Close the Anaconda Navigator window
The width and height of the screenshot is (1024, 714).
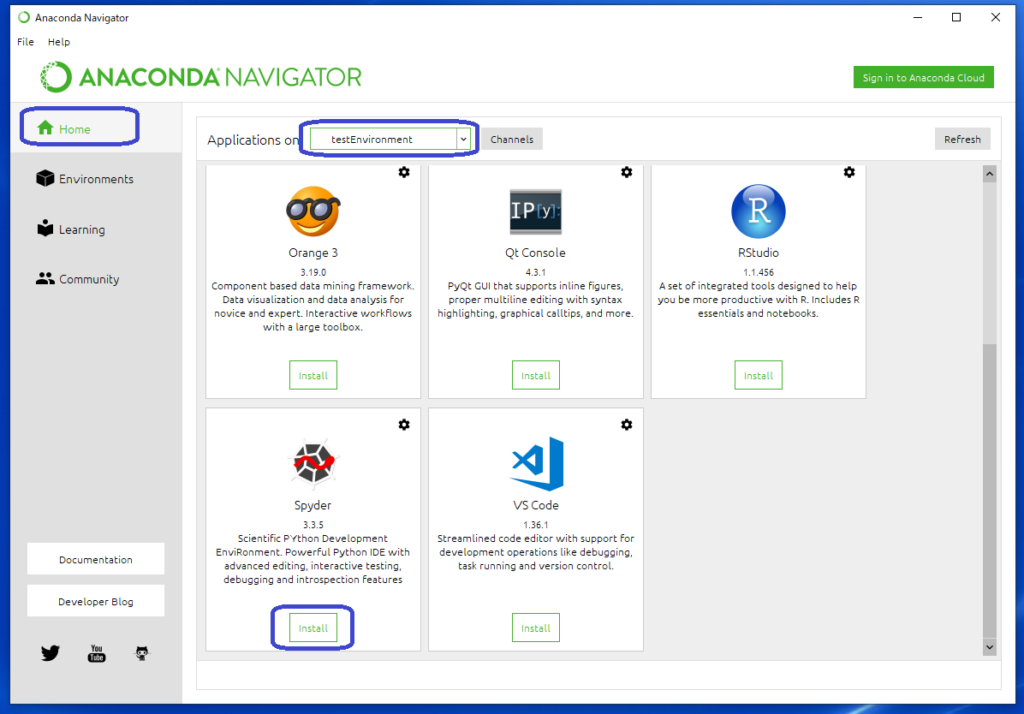click(x=995, y=18)
